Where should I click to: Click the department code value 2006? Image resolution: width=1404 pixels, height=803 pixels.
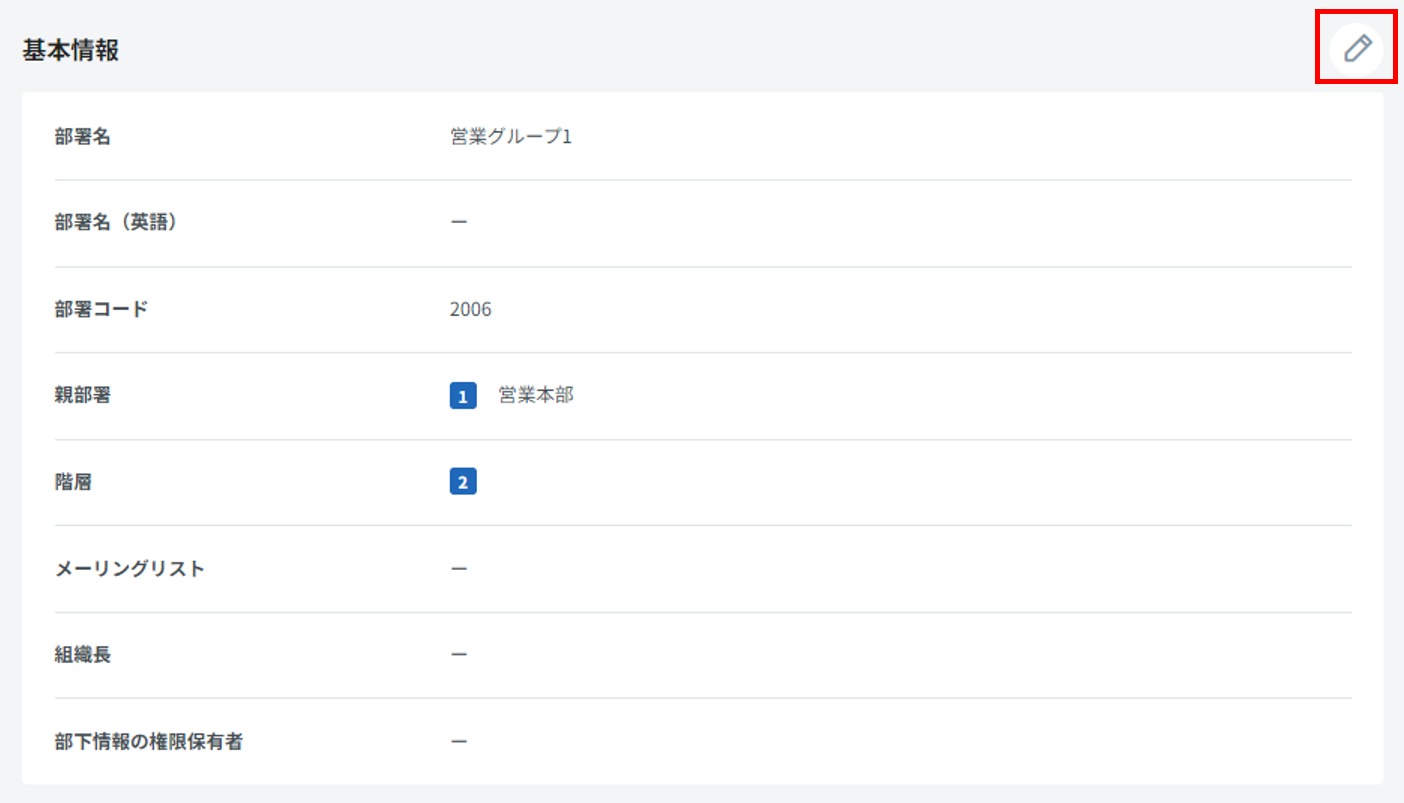(x=470, y=310)
